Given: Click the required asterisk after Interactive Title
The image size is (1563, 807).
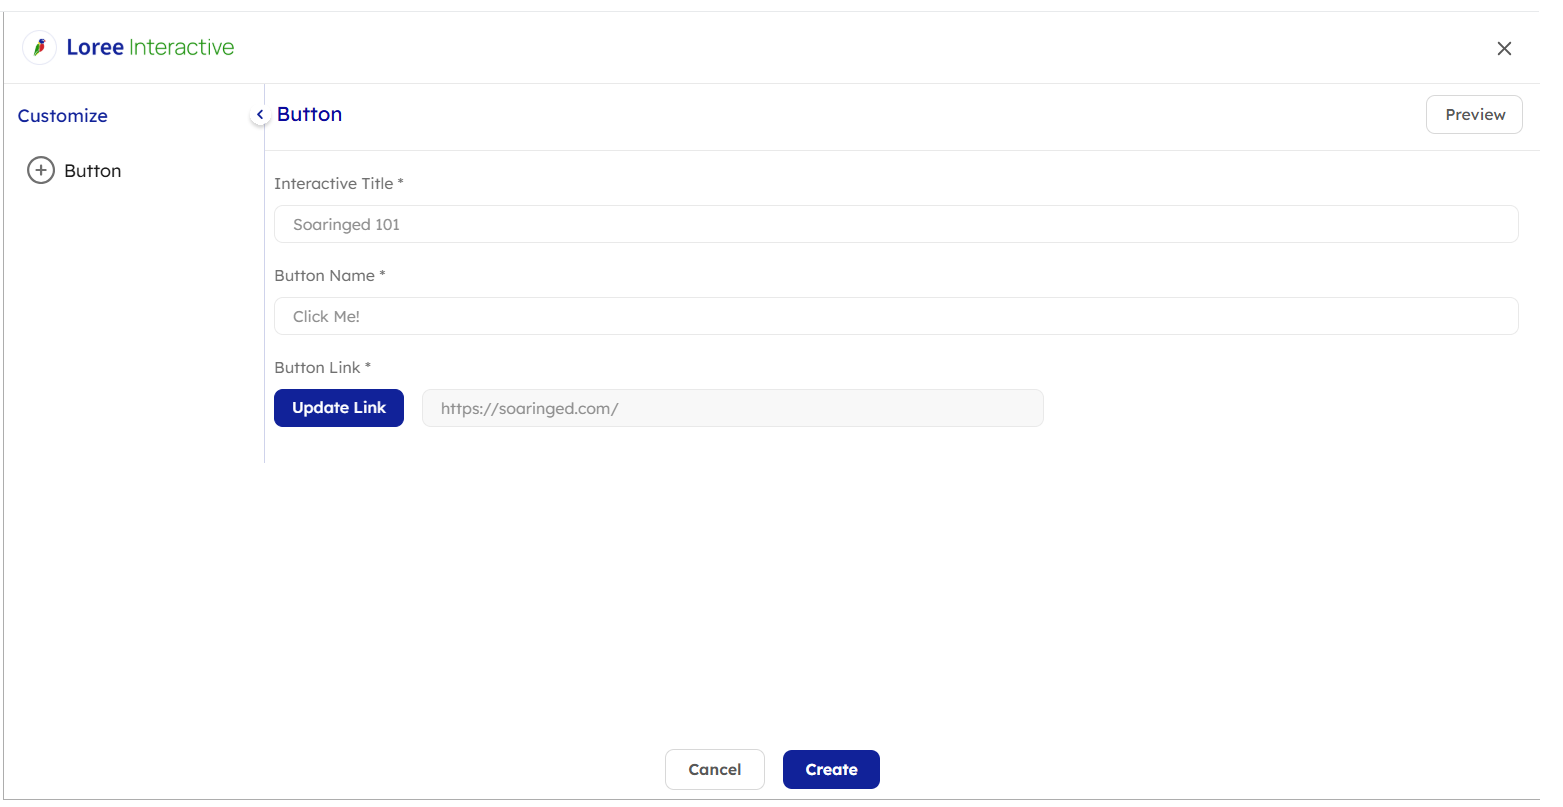Looking at the screenshot, I should 400,182.
